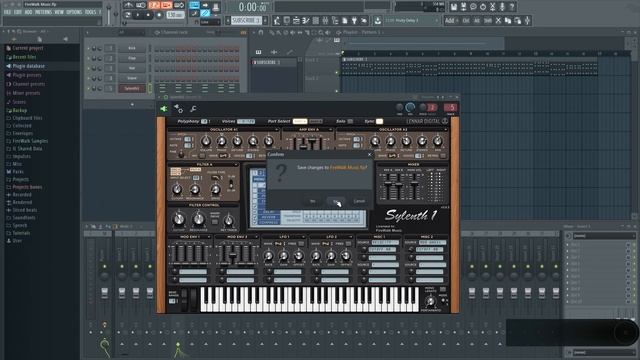Screen dimensions: 640x360
Task: Click the green arrow icon in the Sylenth1 wrapper
Action: click(164, 109)
